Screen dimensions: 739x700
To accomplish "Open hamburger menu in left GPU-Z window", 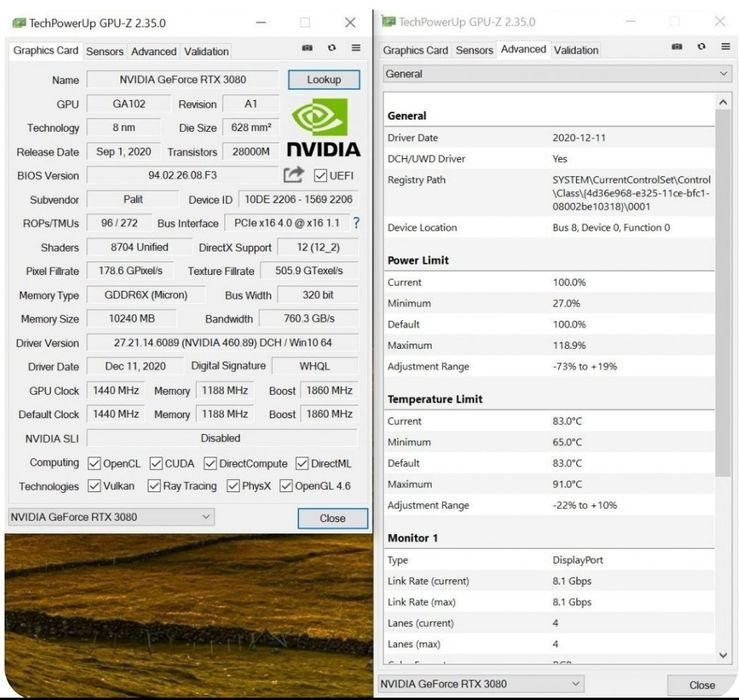I will (356, 48).
